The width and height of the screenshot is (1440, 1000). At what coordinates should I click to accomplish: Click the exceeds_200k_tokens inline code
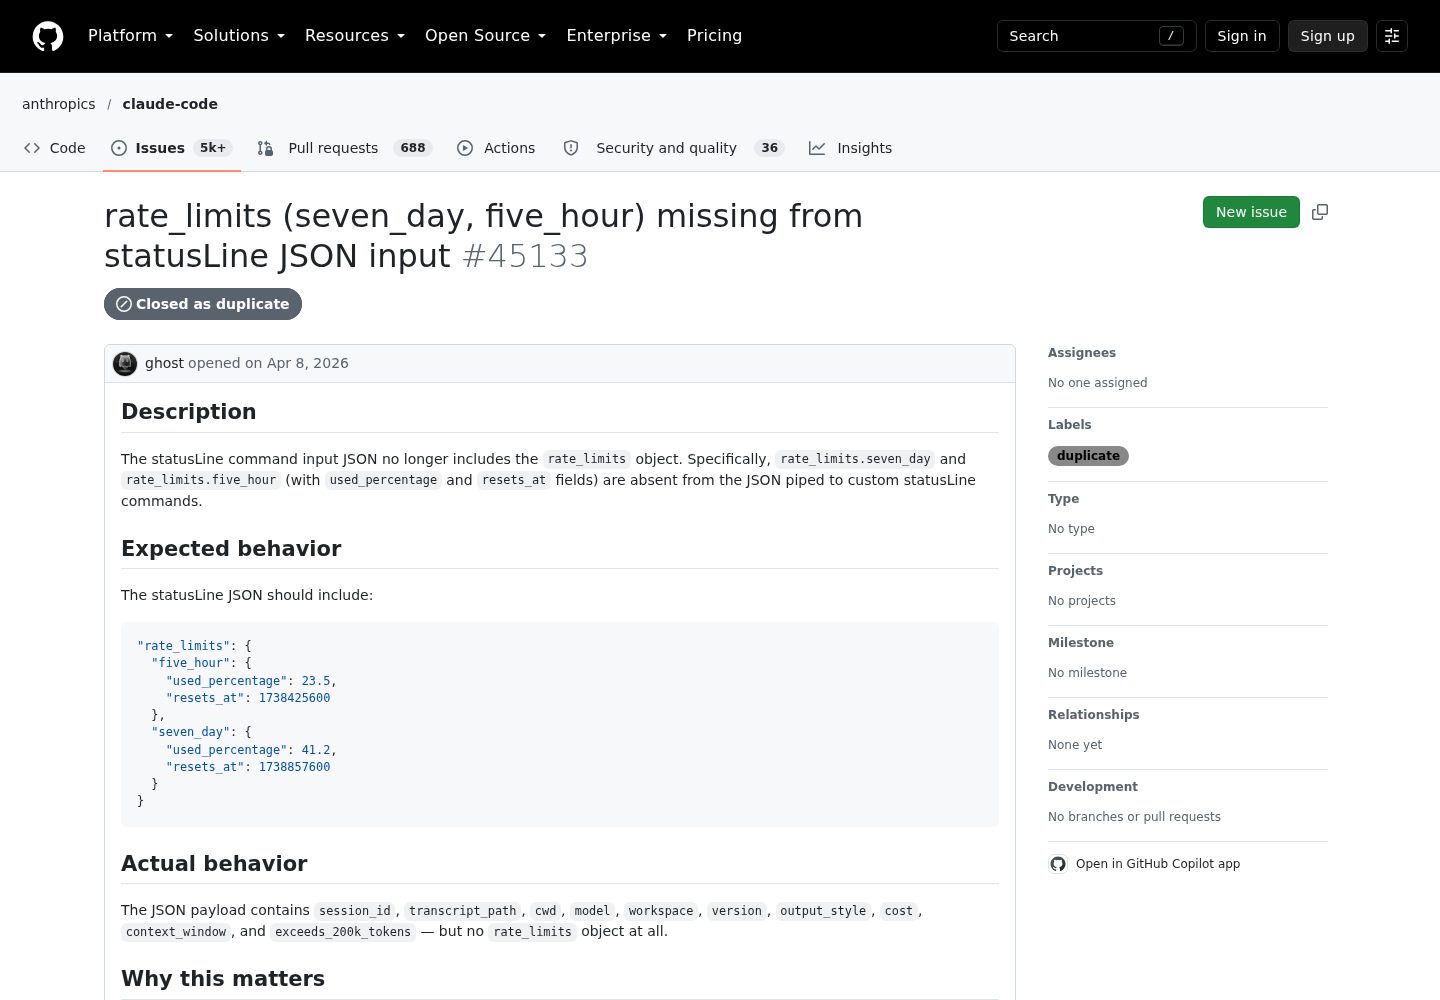[343, 932]
